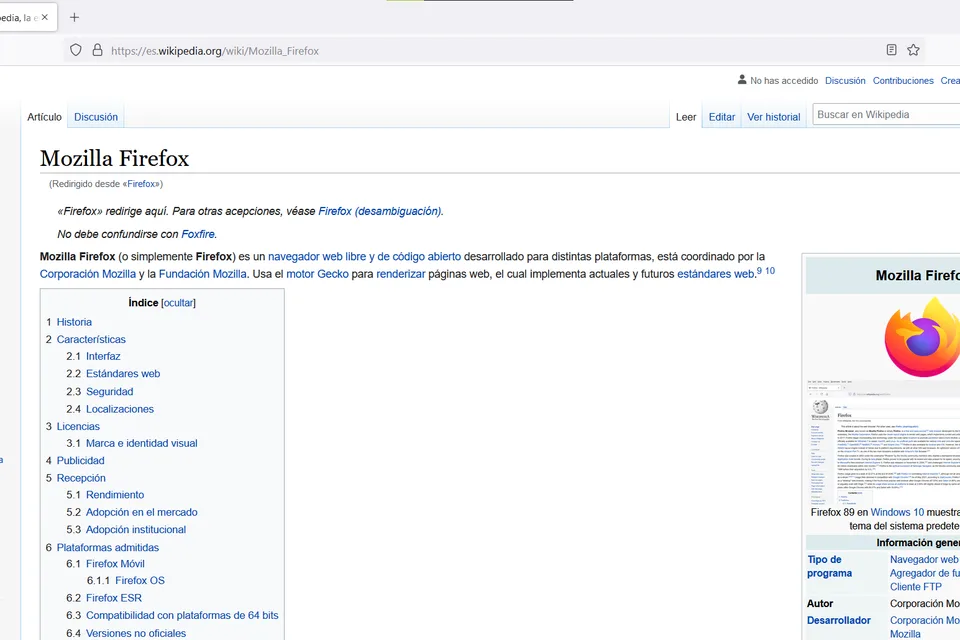Screen dimensions: 960x640
Task: Open libre y de código abierto link
Action: (x=403, y=257)
